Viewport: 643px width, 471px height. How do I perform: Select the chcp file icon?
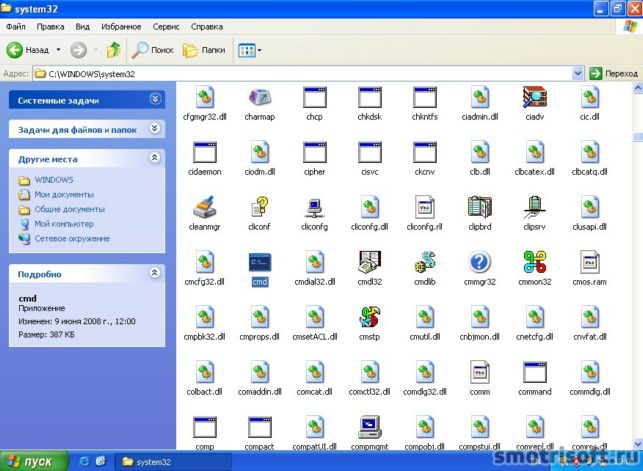pyautogui.click(x=315, y=98)
